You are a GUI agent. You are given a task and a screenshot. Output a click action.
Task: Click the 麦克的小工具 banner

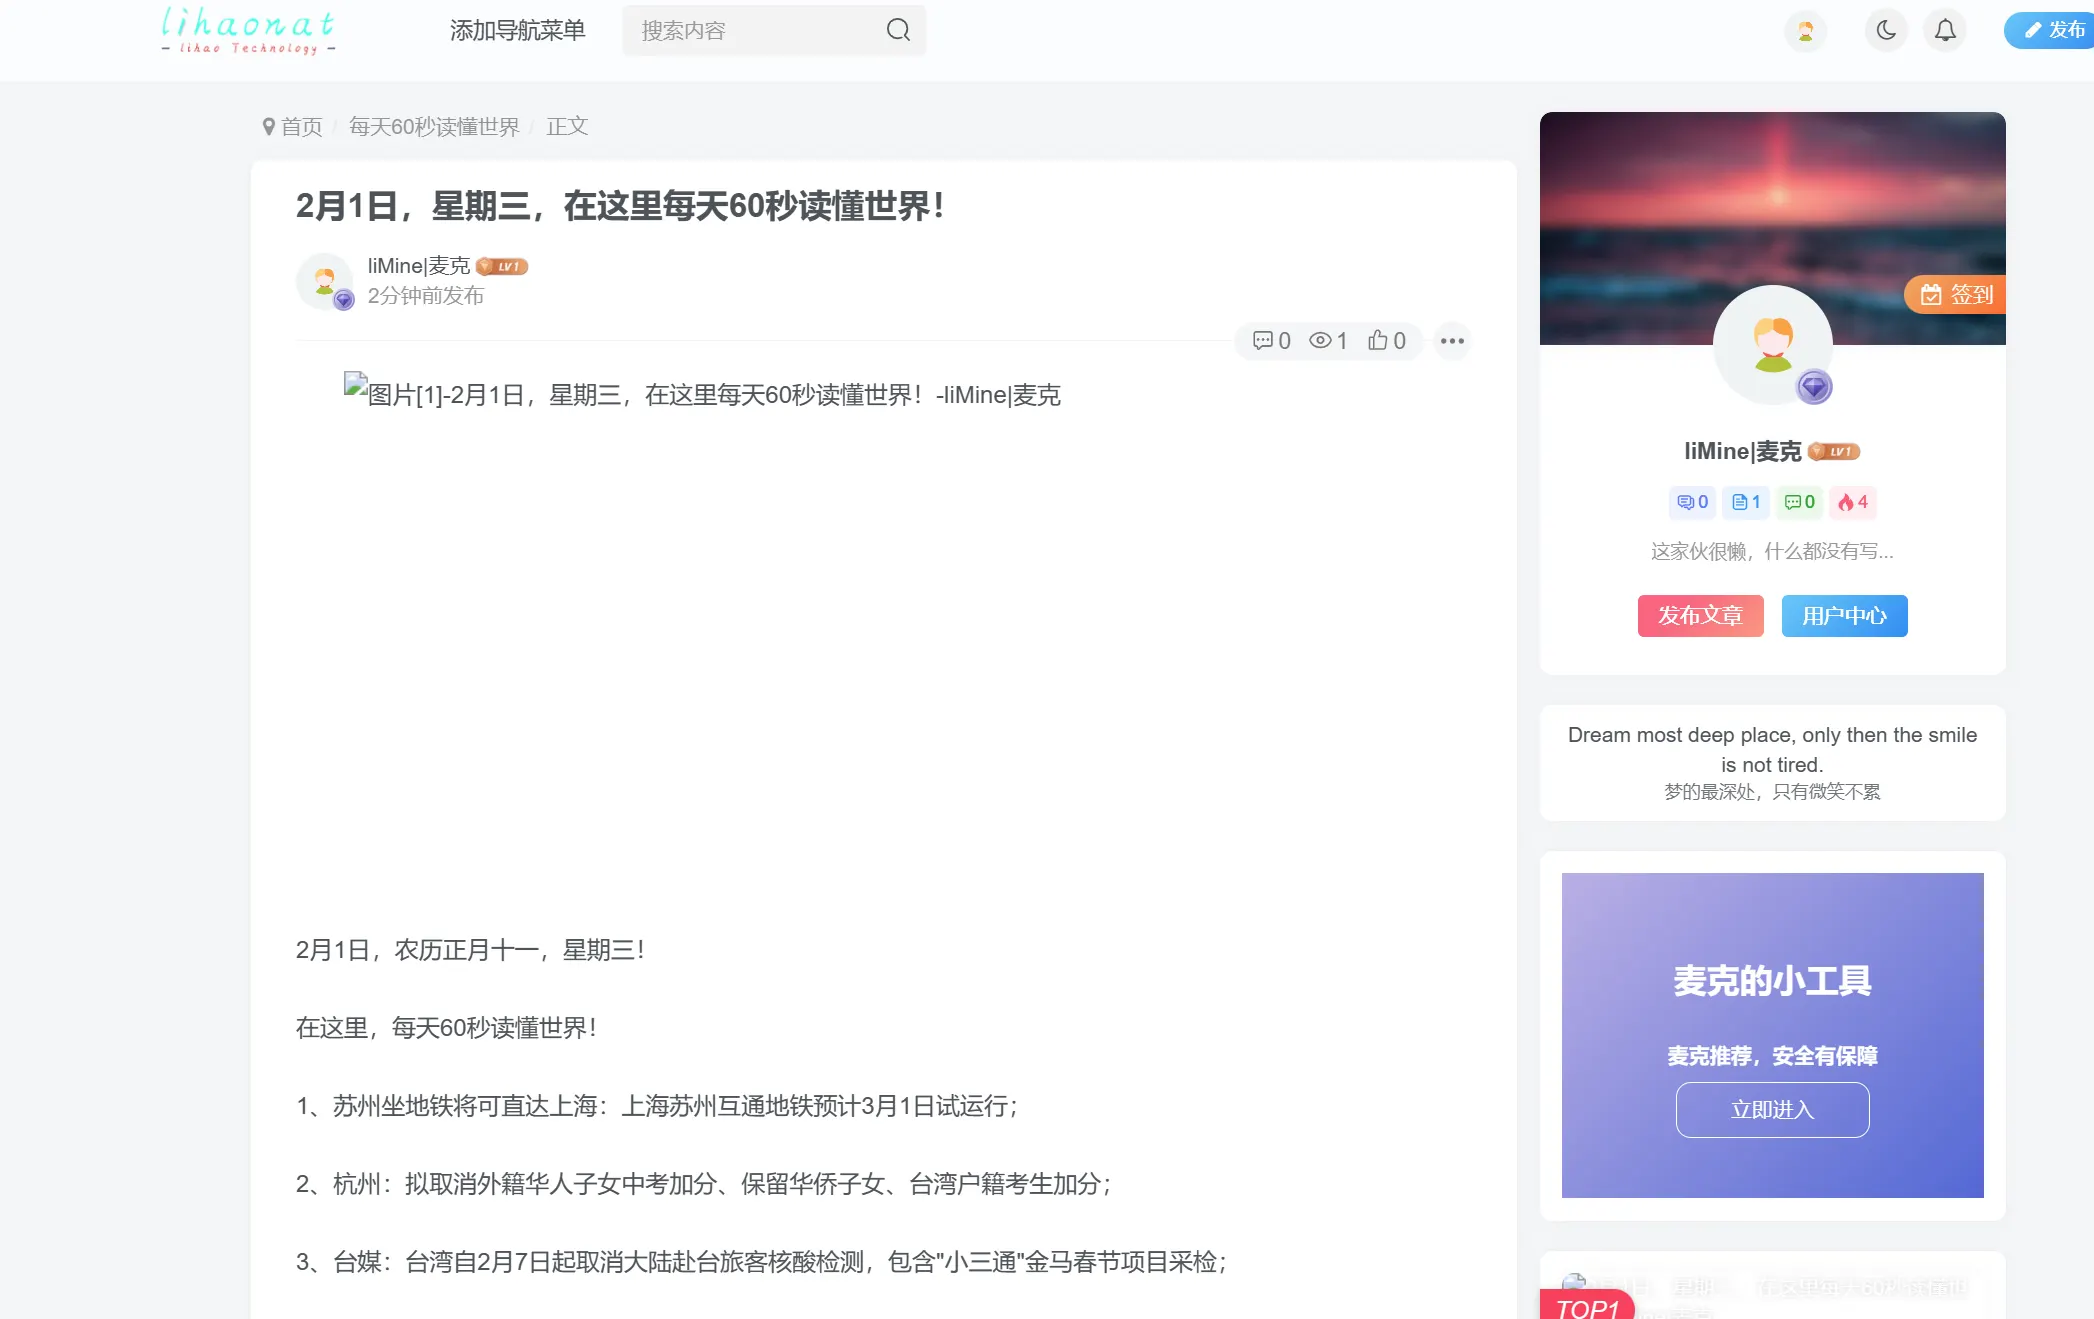[x=1772, y=1036]
